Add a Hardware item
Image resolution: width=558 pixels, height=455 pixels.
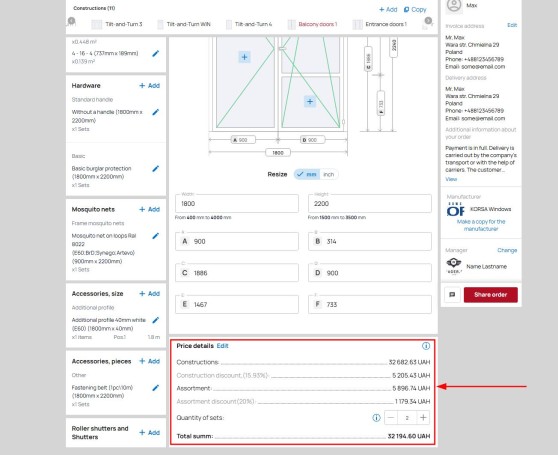[149, 86]
